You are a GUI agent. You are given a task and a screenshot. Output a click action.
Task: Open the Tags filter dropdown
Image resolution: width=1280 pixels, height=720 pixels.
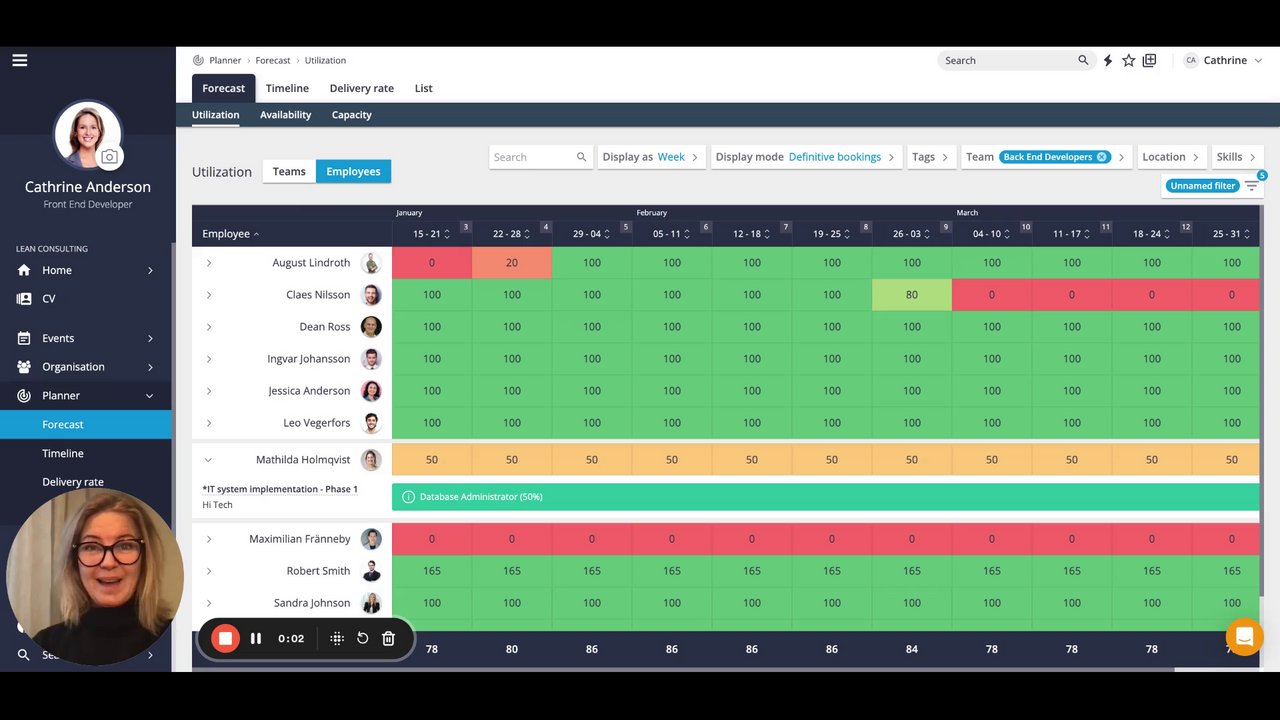click(x=931, y=157)
